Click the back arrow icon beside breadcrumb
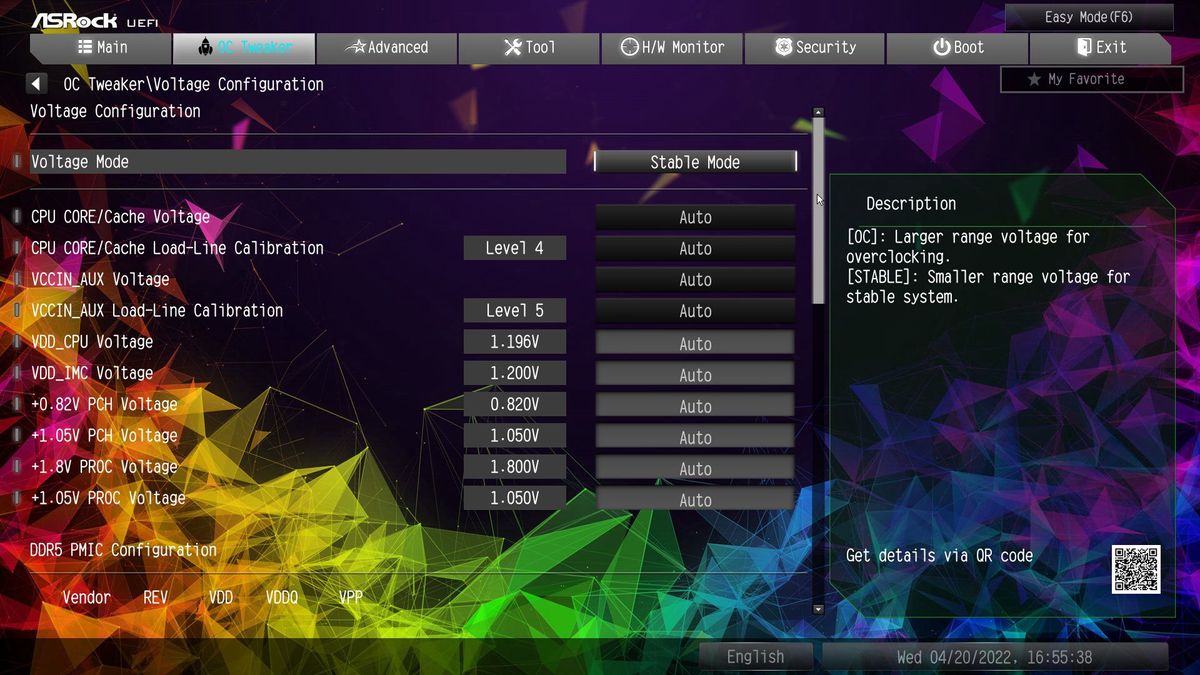The width and height of the screenshot is (1200, 675). [x=37, y=84]
